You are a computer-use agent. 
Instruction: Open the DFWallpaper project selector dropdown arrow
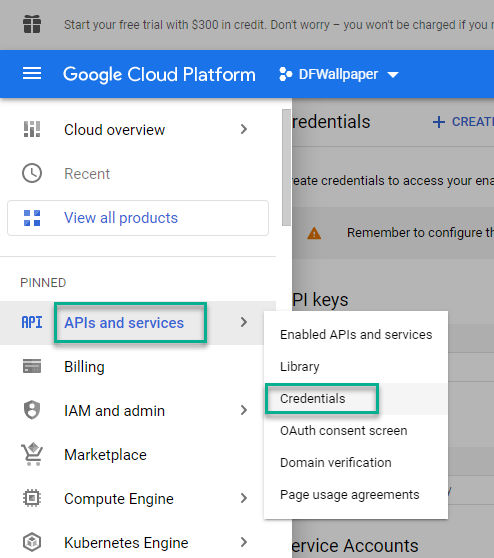393,75
